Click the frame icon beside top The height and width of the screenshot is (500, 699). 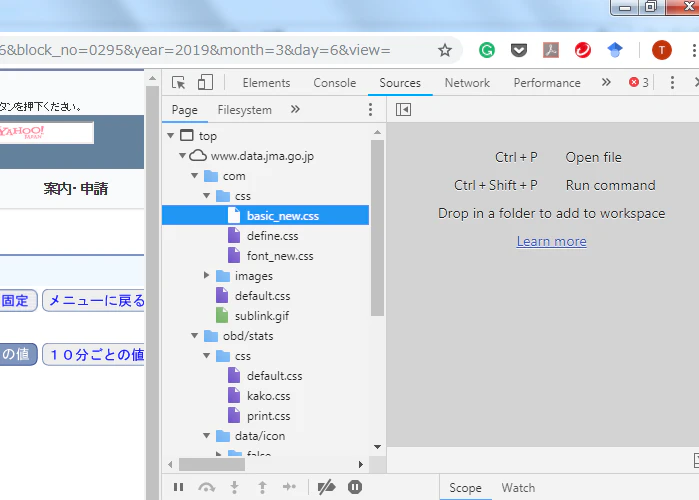[x=187, y=135]
